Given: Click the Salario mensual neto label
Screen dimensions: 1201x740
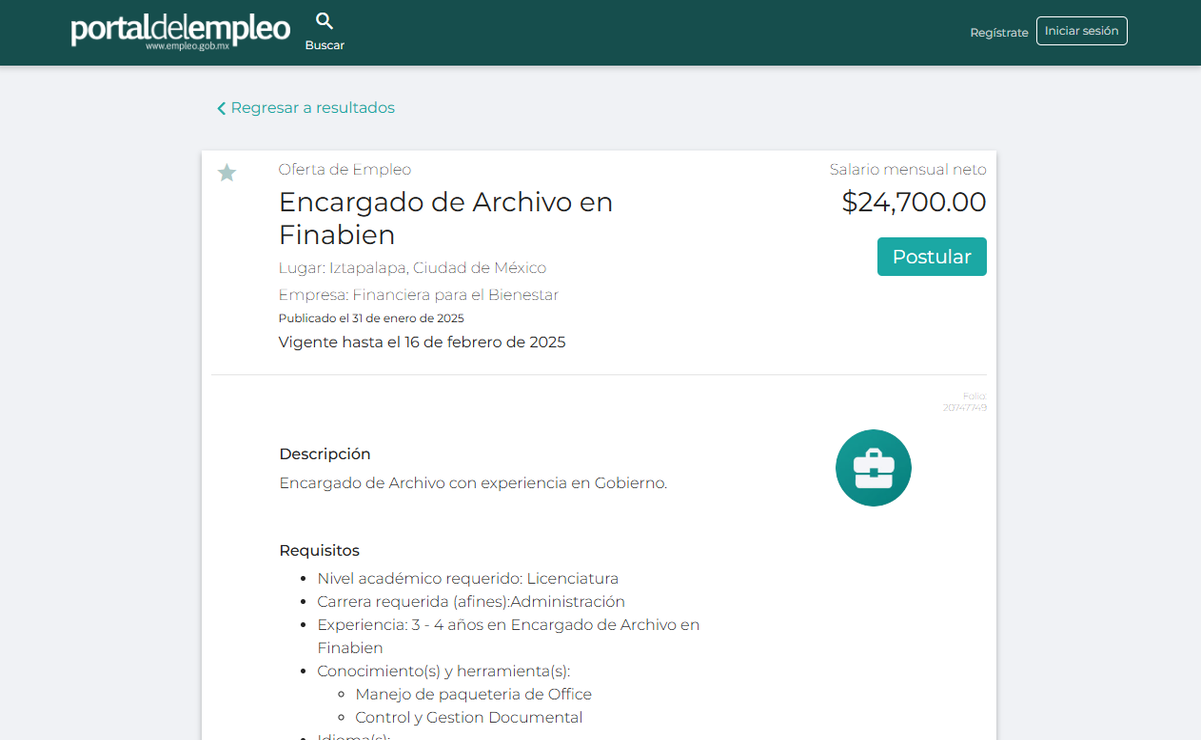Looking at the screenshot, I should click(908, 170).
